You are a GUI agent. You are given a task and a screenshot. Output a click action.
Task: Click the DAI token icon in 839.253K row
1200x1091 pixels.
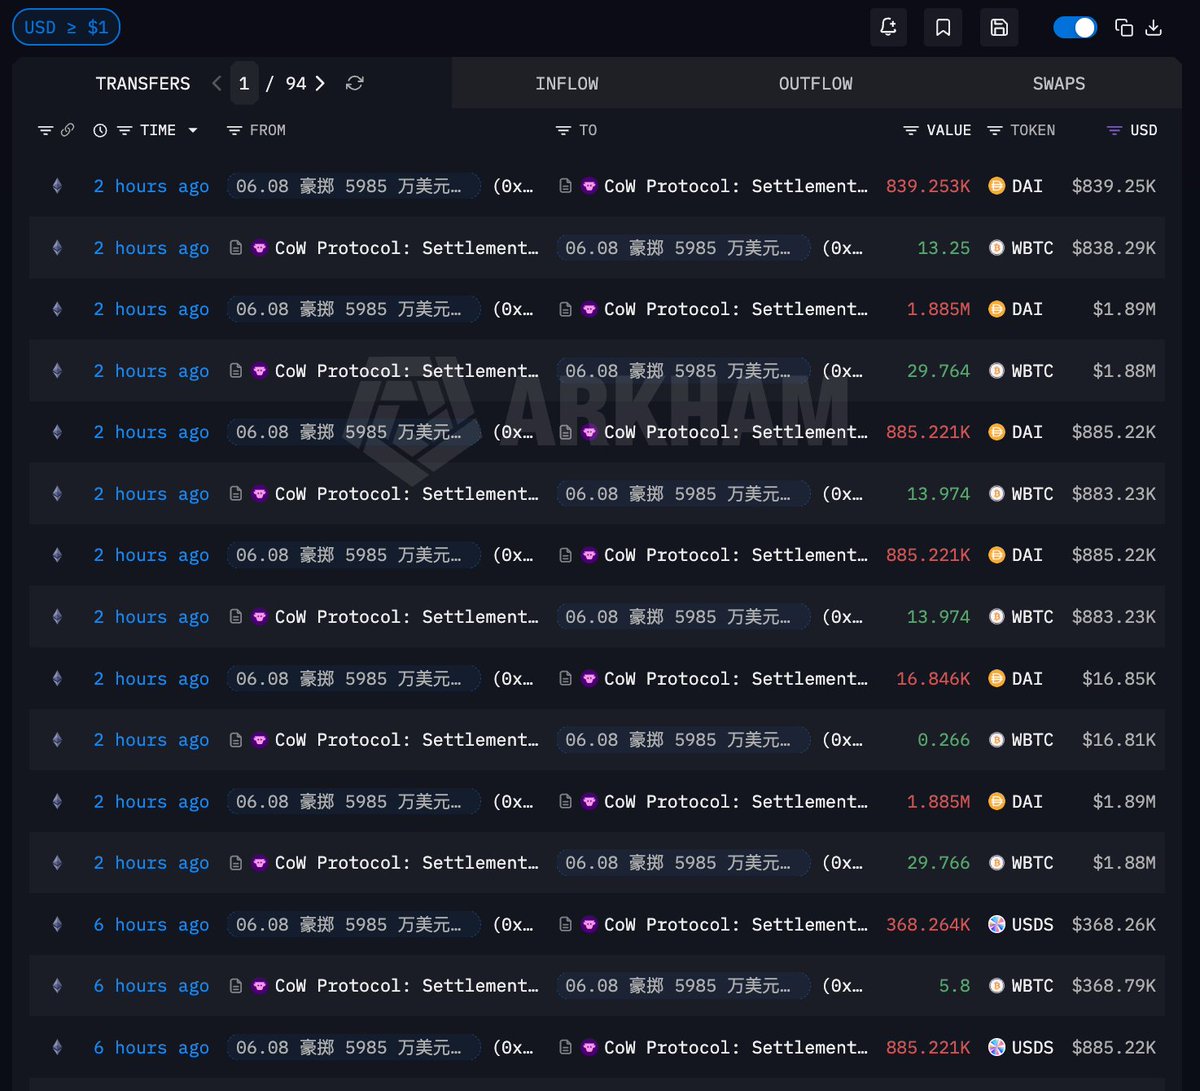click(x=996, y=186)
